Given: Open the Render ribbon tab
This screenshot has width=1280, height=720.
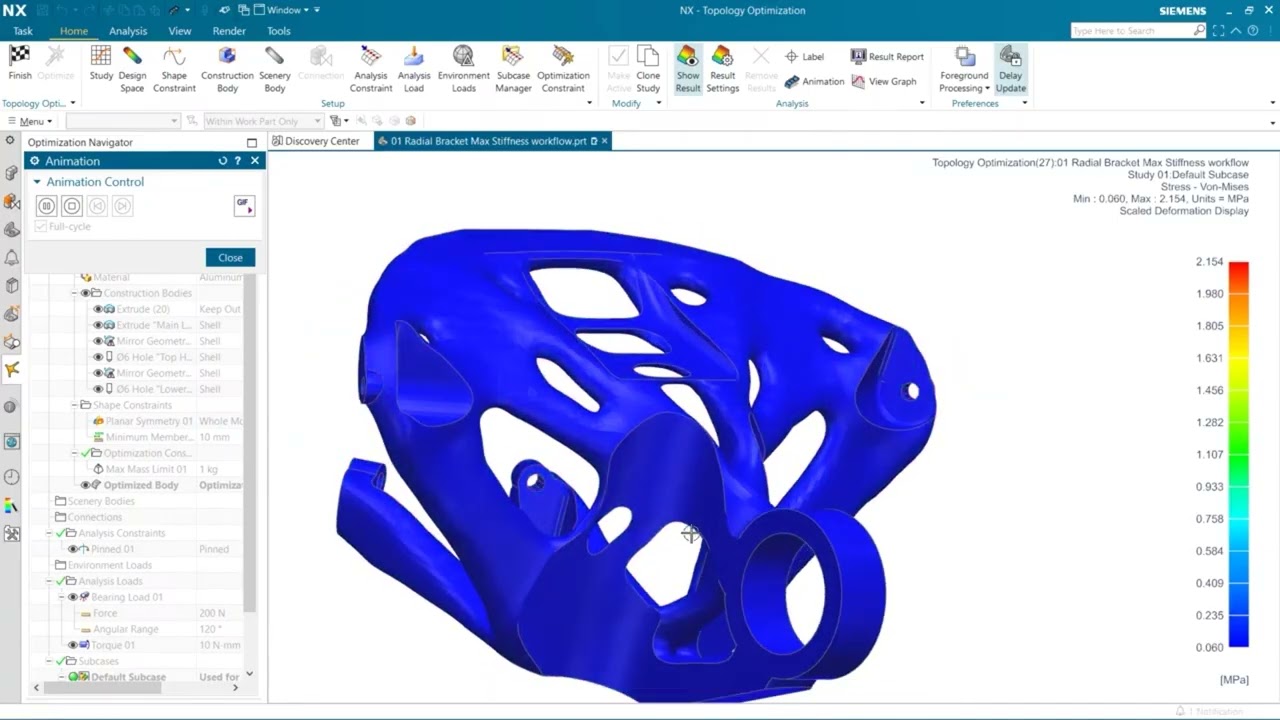Looking at the screenshot, I should [x=229, y=31].
